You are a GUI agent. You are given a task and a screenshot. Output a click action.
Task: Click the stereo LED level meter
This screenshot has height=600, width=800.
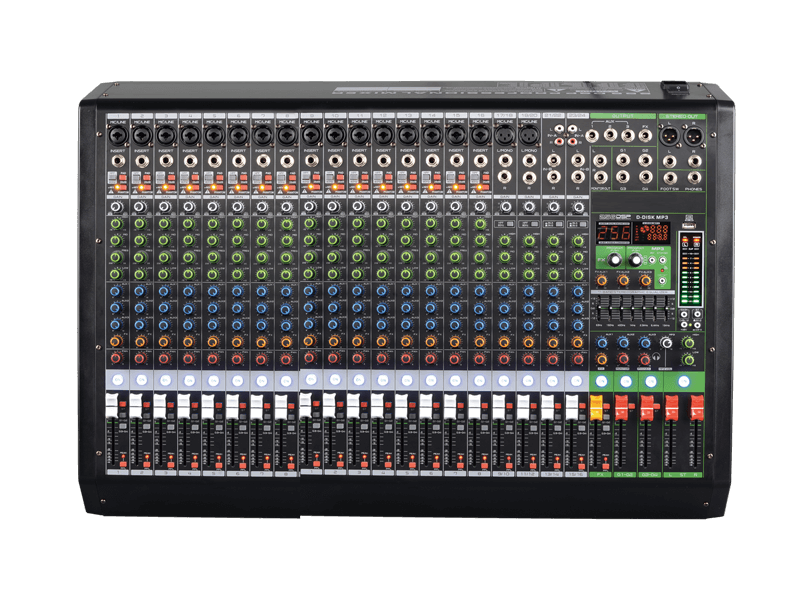tap(691, 269)
